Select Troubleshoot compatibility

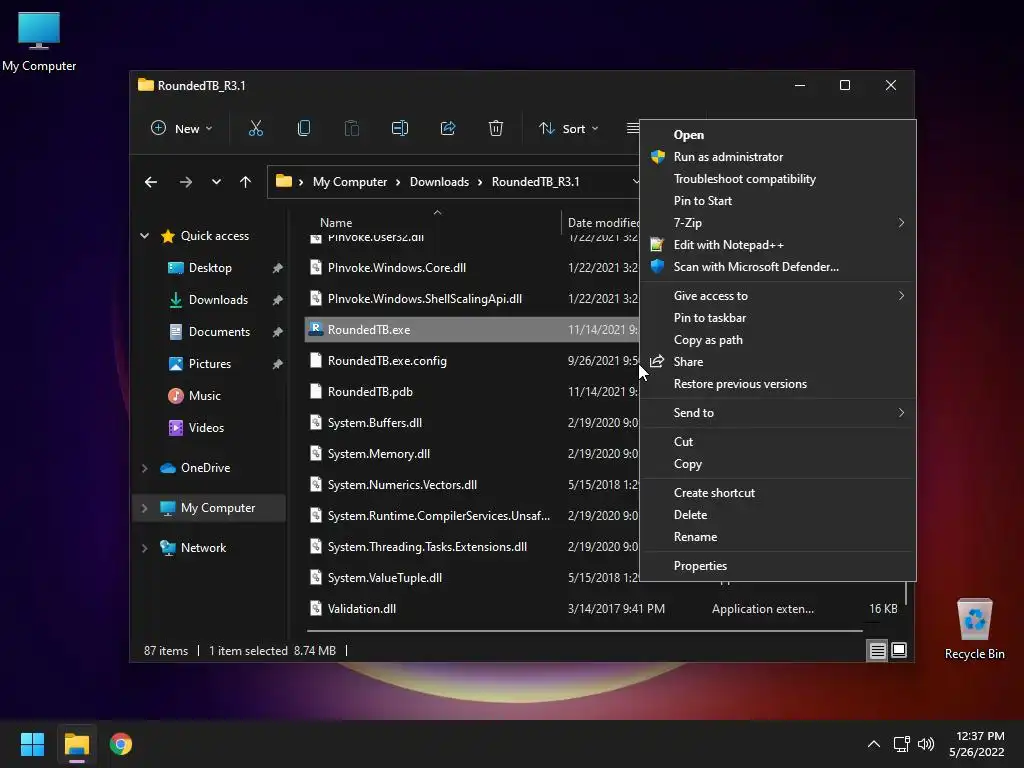[x=778, y=179]
